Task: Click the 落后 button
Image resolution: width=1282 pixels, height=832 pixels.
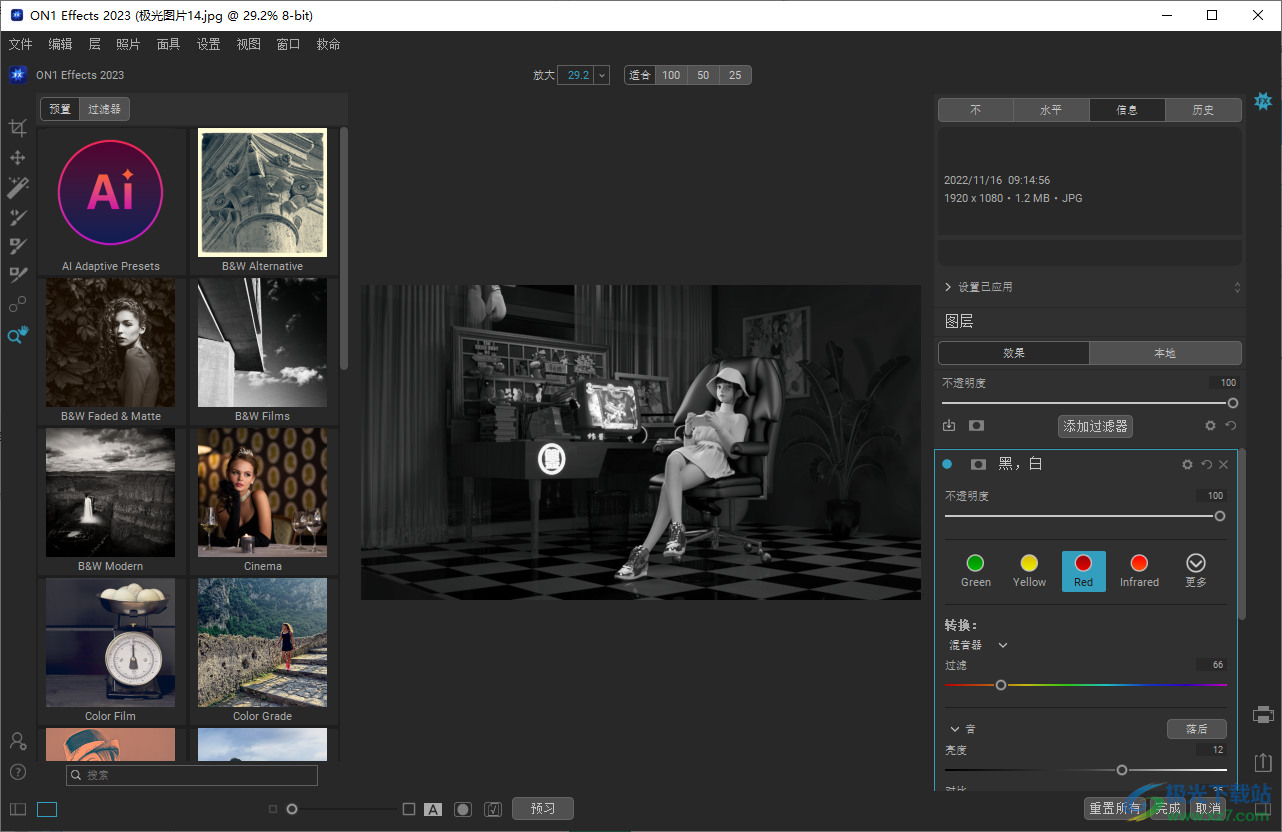Action: coord(1197,730)
